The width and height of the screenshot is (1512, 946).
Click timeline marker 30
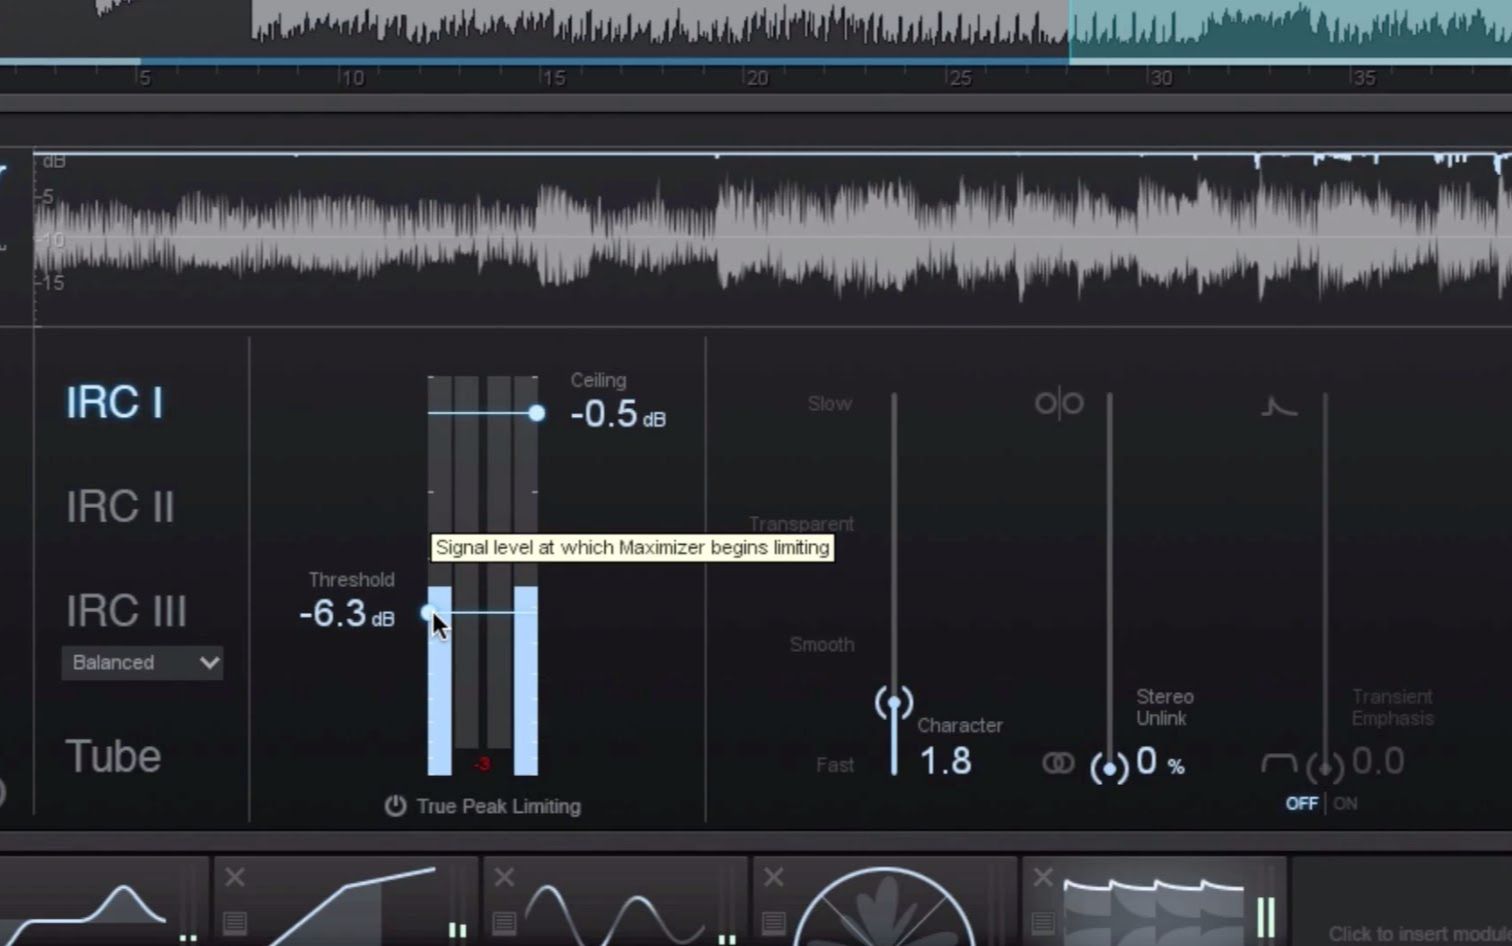pos(1161,77)
